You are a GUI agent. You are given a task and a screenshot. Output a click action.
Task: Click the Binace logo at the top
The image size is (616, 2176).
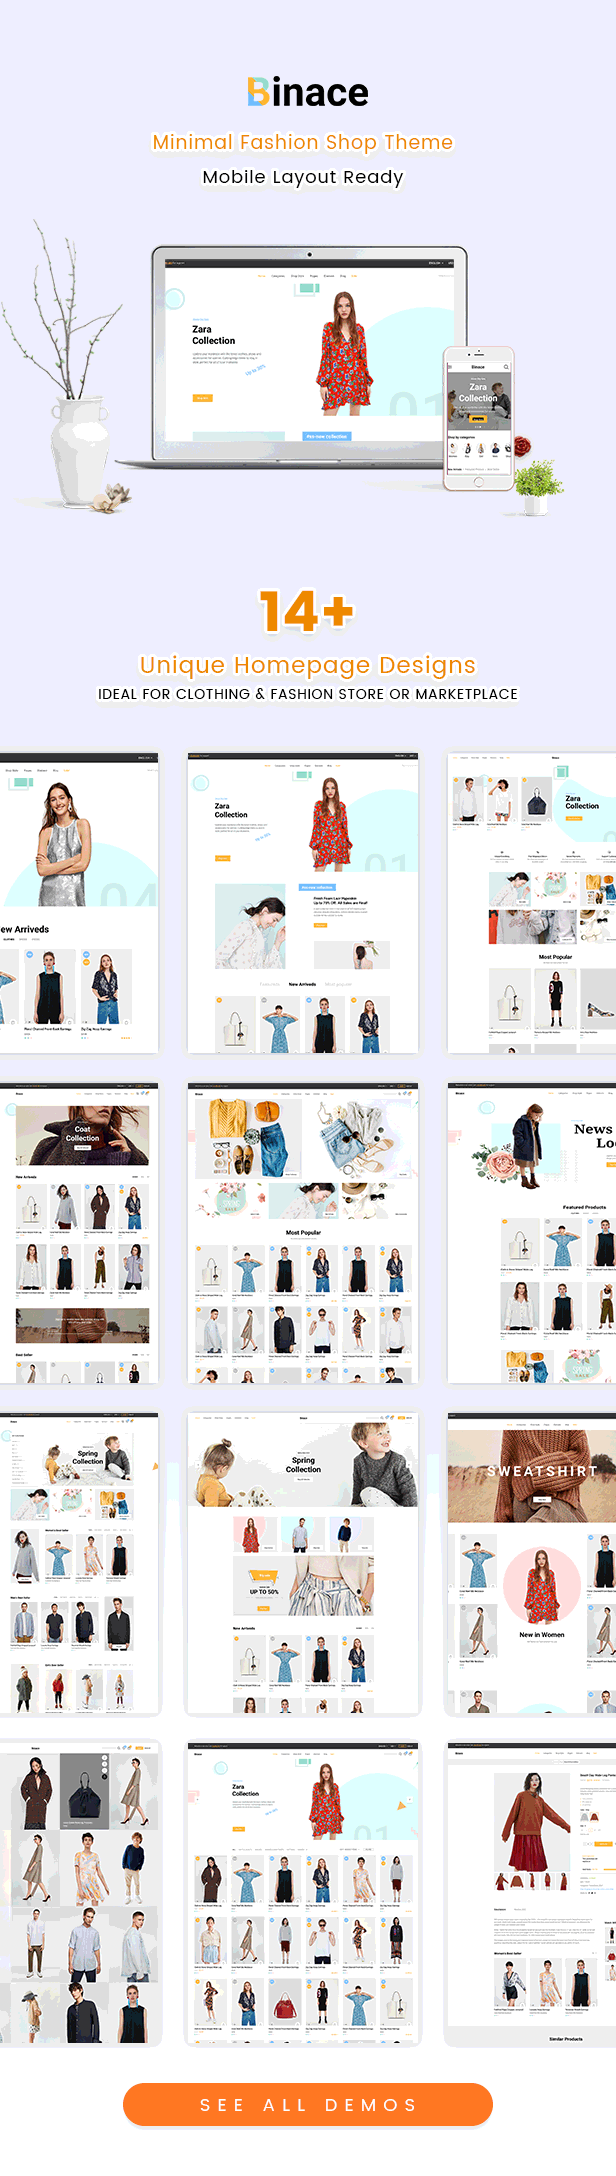(x=307, y=92)
